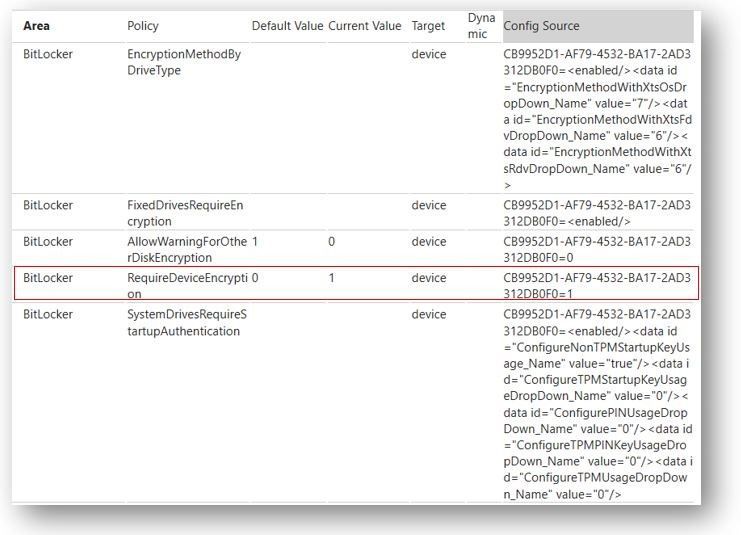The height and width of the screenshot is (535, 741).
Task: Click default value 1 for AllowWarningForOtherDiskEncryption
Action: (255, 242)
